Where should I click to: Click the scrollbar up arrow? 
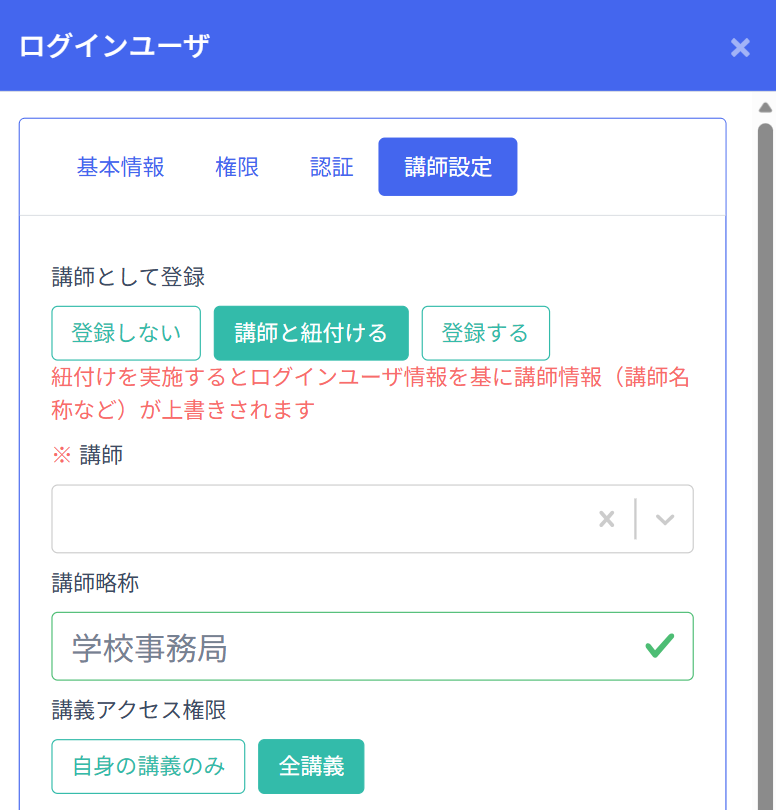(765, 107)
